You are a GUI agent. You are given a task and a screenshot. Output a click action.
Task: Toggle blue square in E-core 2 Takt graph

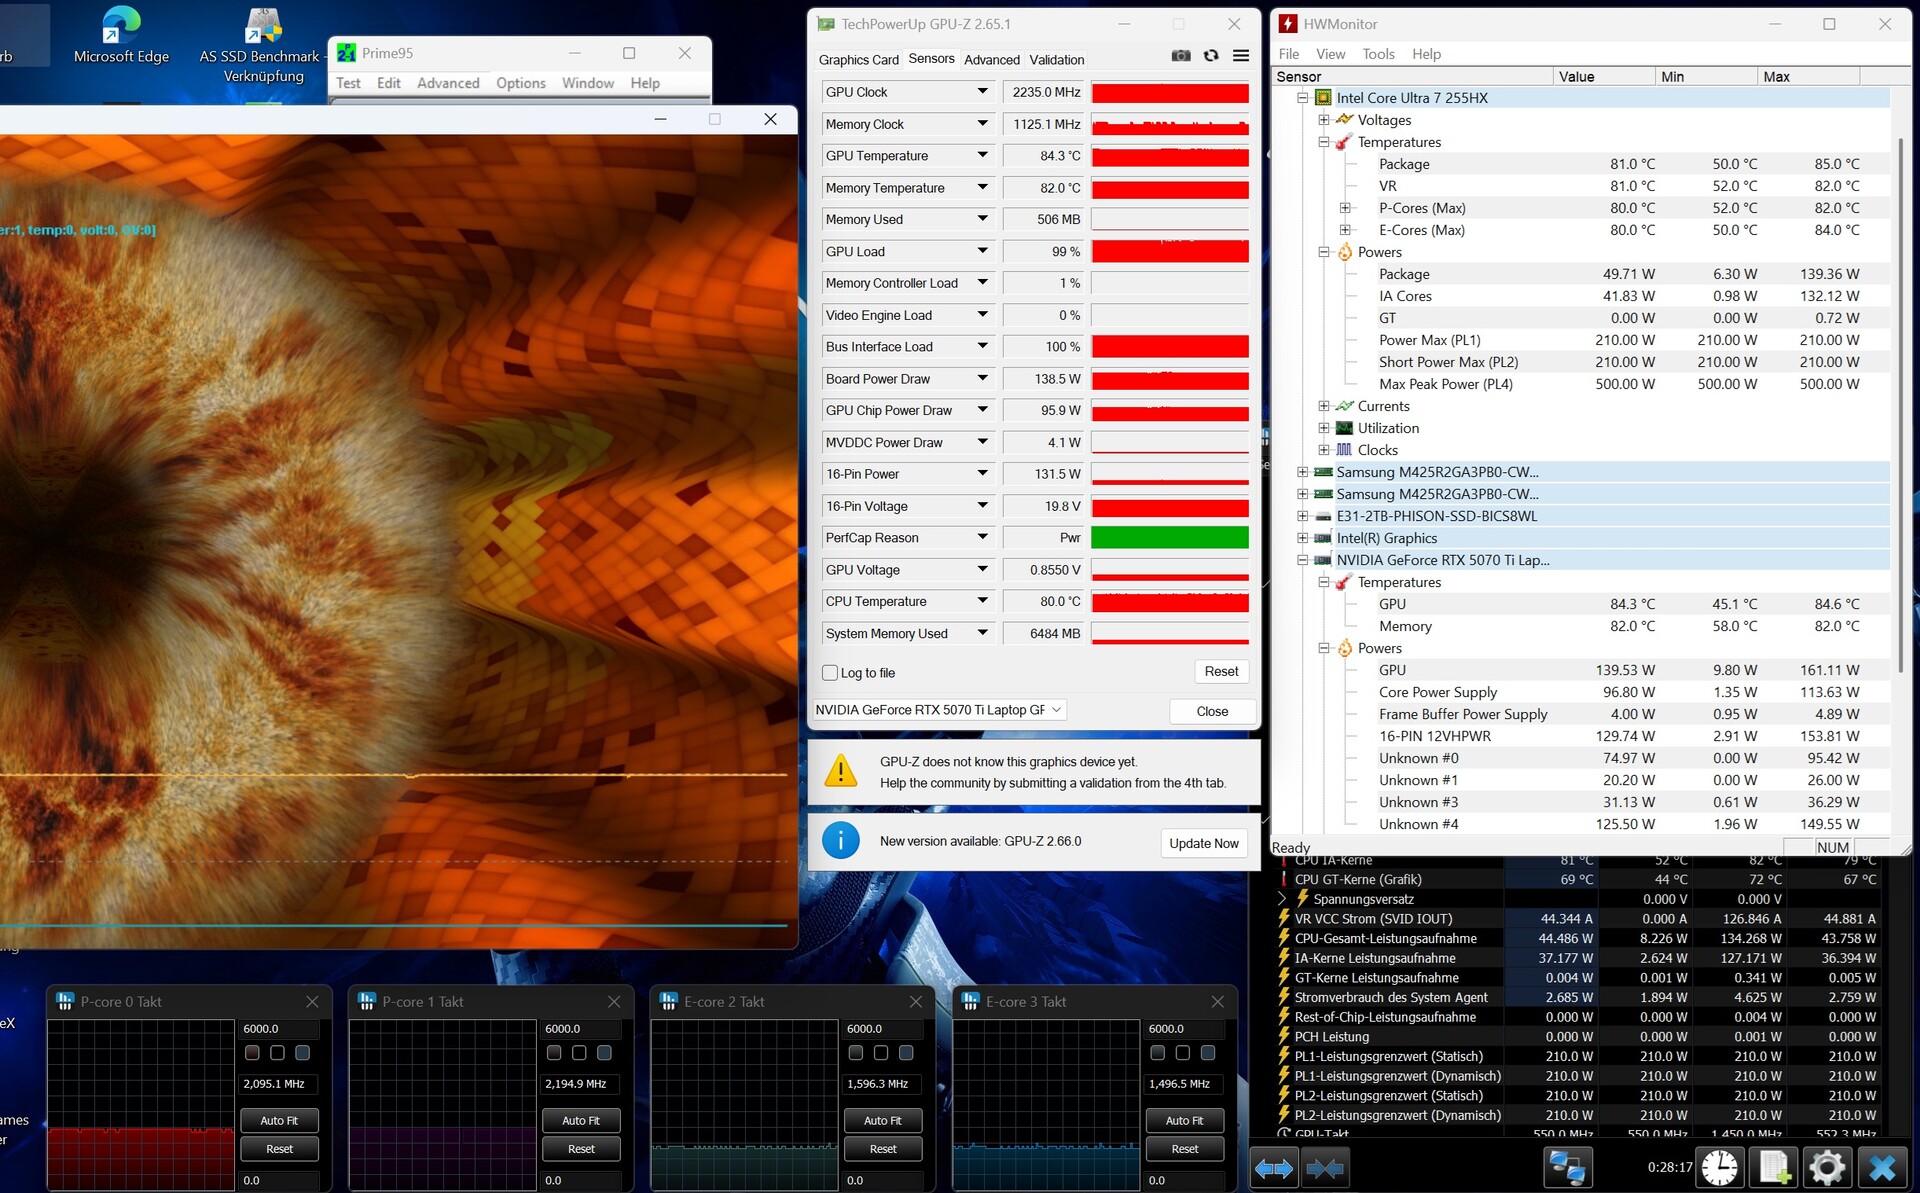(x=906, y=1052)
